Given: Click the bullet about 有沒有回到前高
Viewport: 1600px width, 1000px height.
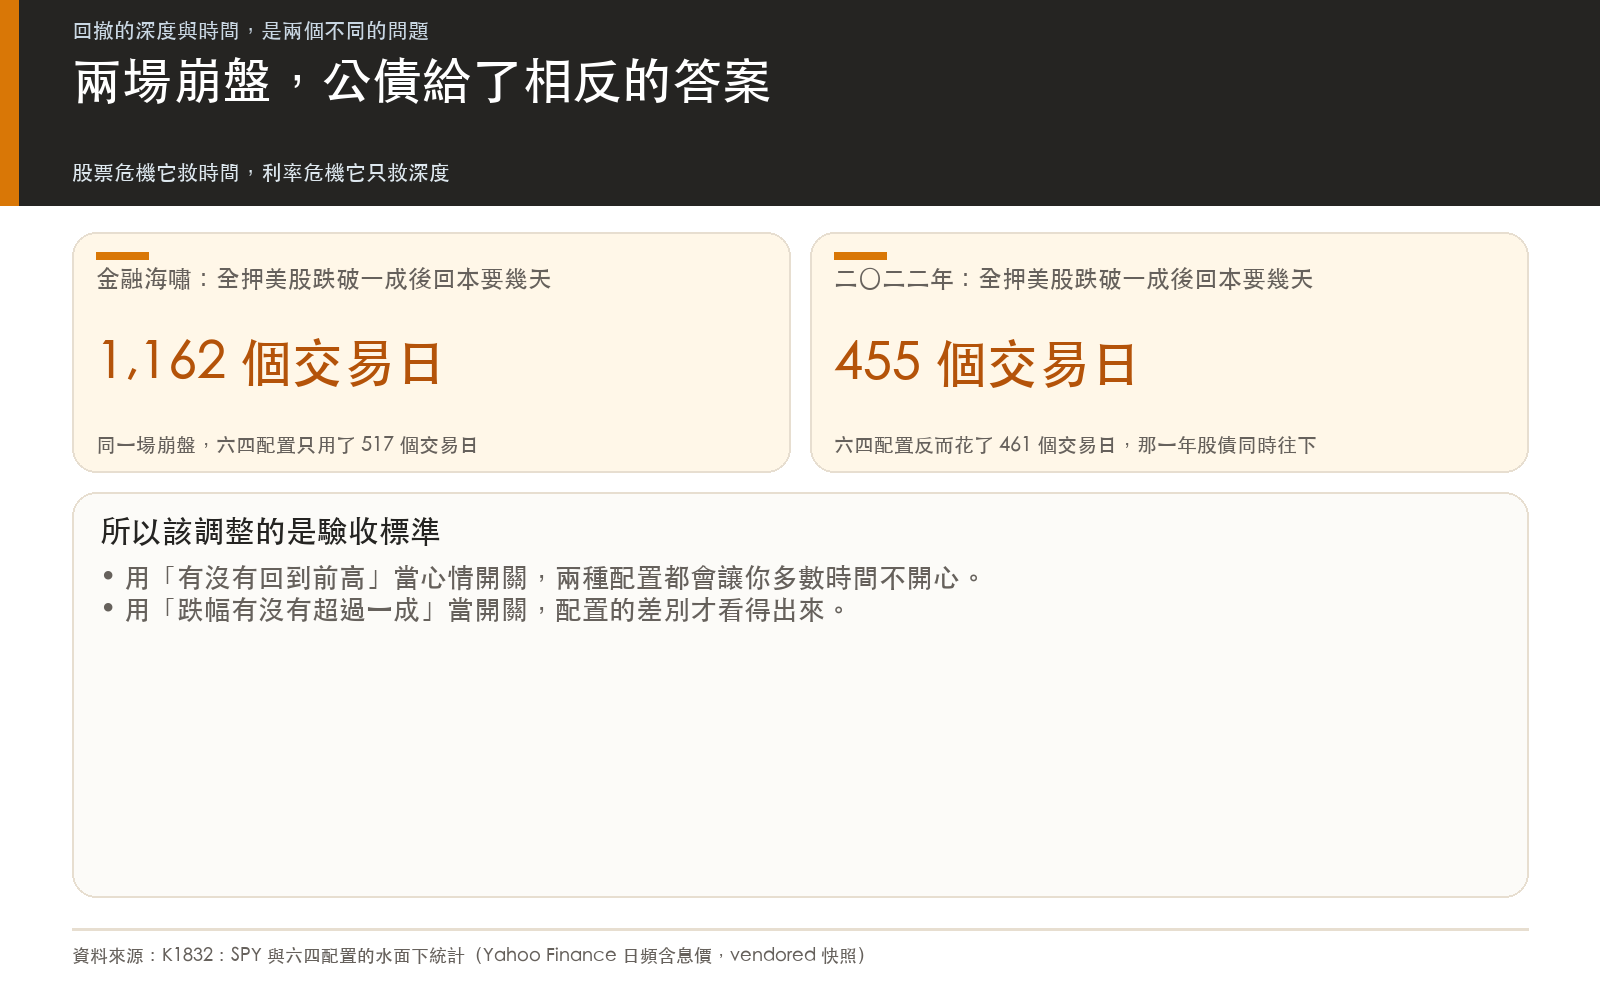Looking at the screenshot, I should [543, 578].
